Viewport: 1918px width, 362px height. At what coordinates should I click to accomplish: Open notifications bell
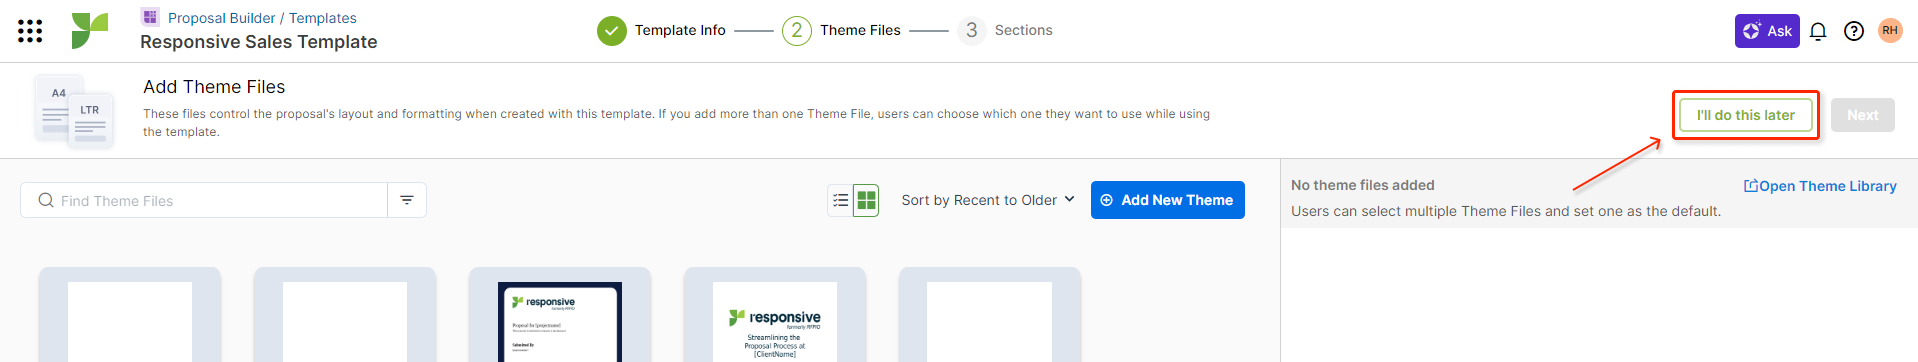tap(1818, 31)
